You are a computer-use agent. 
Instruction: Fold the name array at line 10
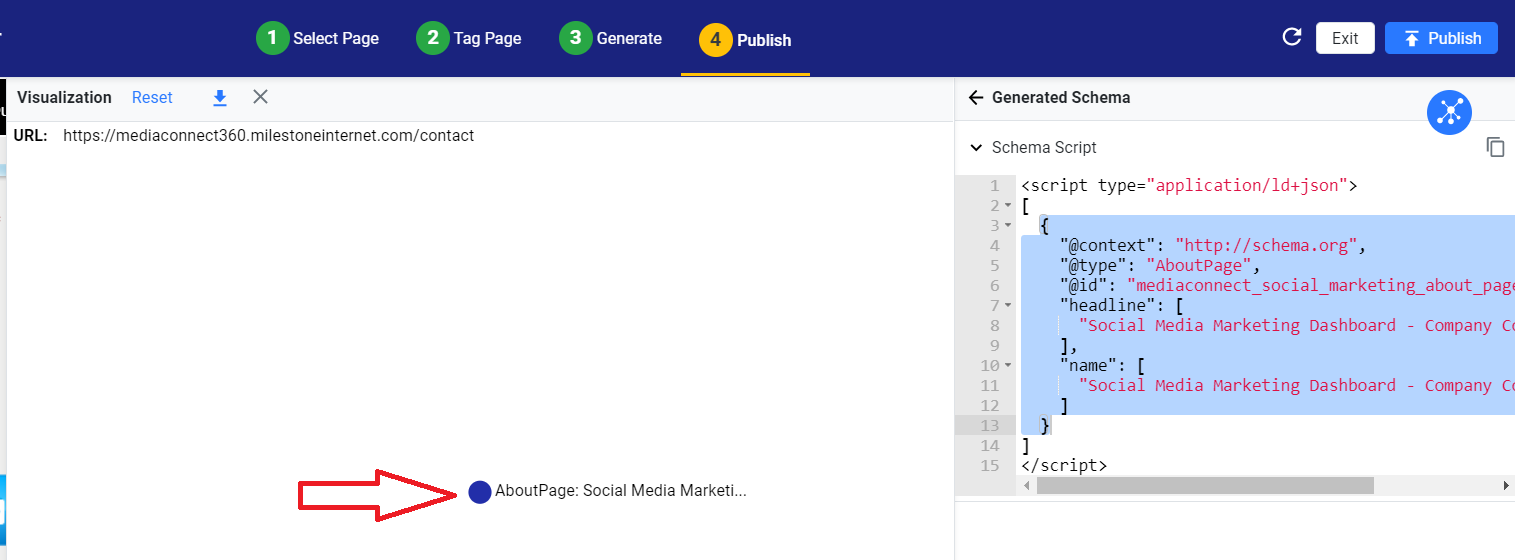[x=1008, y=365]
